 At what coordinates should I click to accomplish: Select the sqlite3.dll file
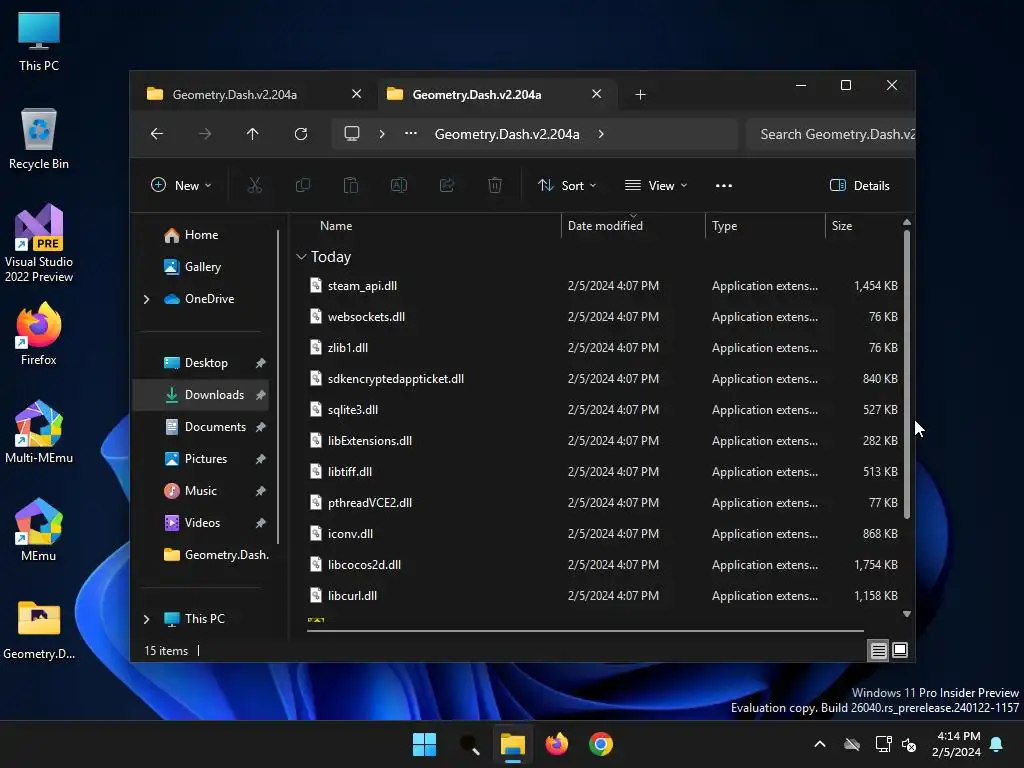tap(603, 410)
